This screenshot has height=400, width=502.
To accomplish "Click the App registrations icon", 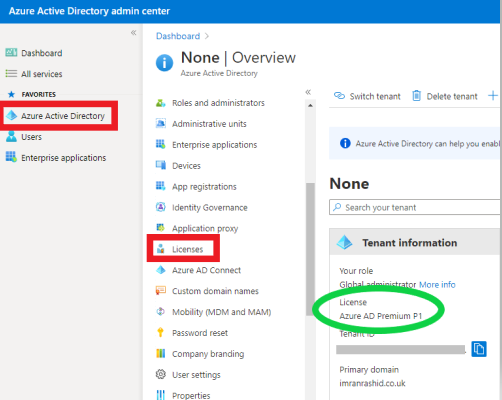I will pos(161,186).
